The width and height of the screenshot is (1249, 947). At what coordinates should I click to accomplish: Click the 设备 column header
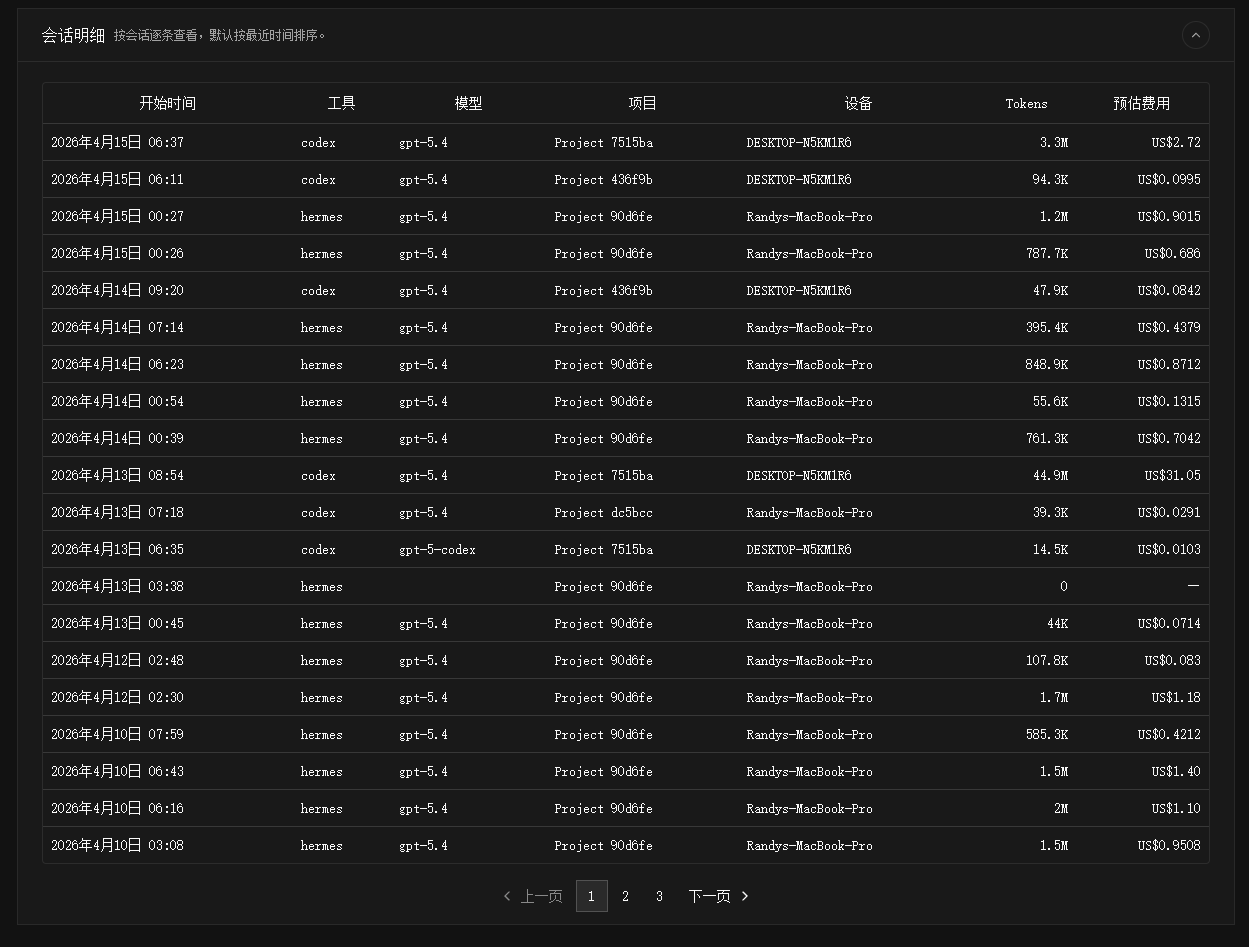pos(858,103)
